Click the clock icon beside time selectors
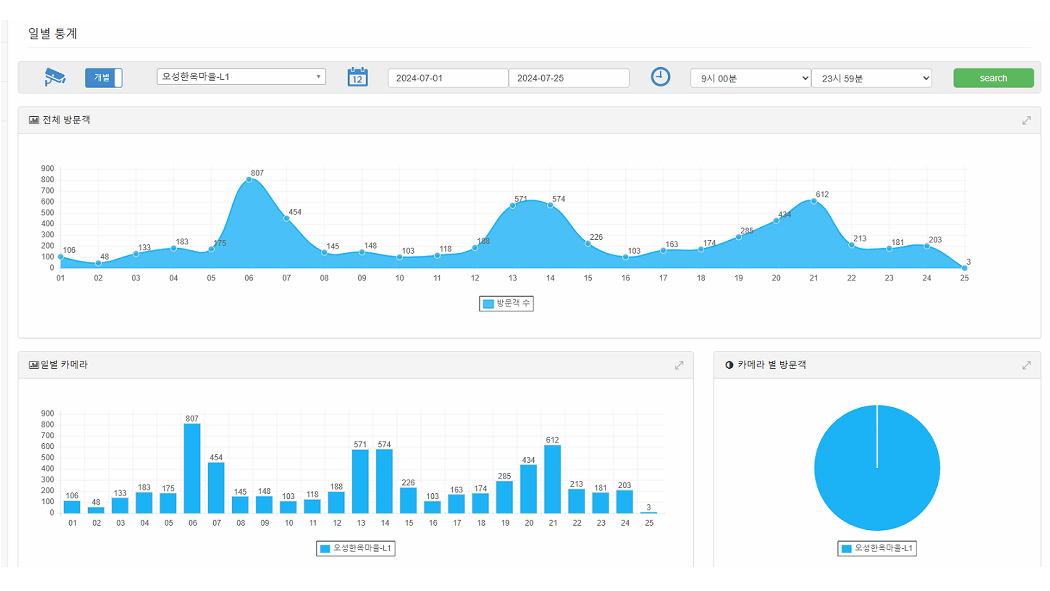 pos(660,77)
